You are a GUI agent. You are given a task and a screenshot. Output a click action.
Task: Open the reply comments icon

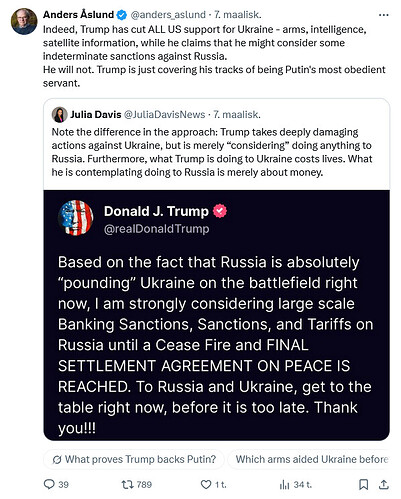[49, 484]
